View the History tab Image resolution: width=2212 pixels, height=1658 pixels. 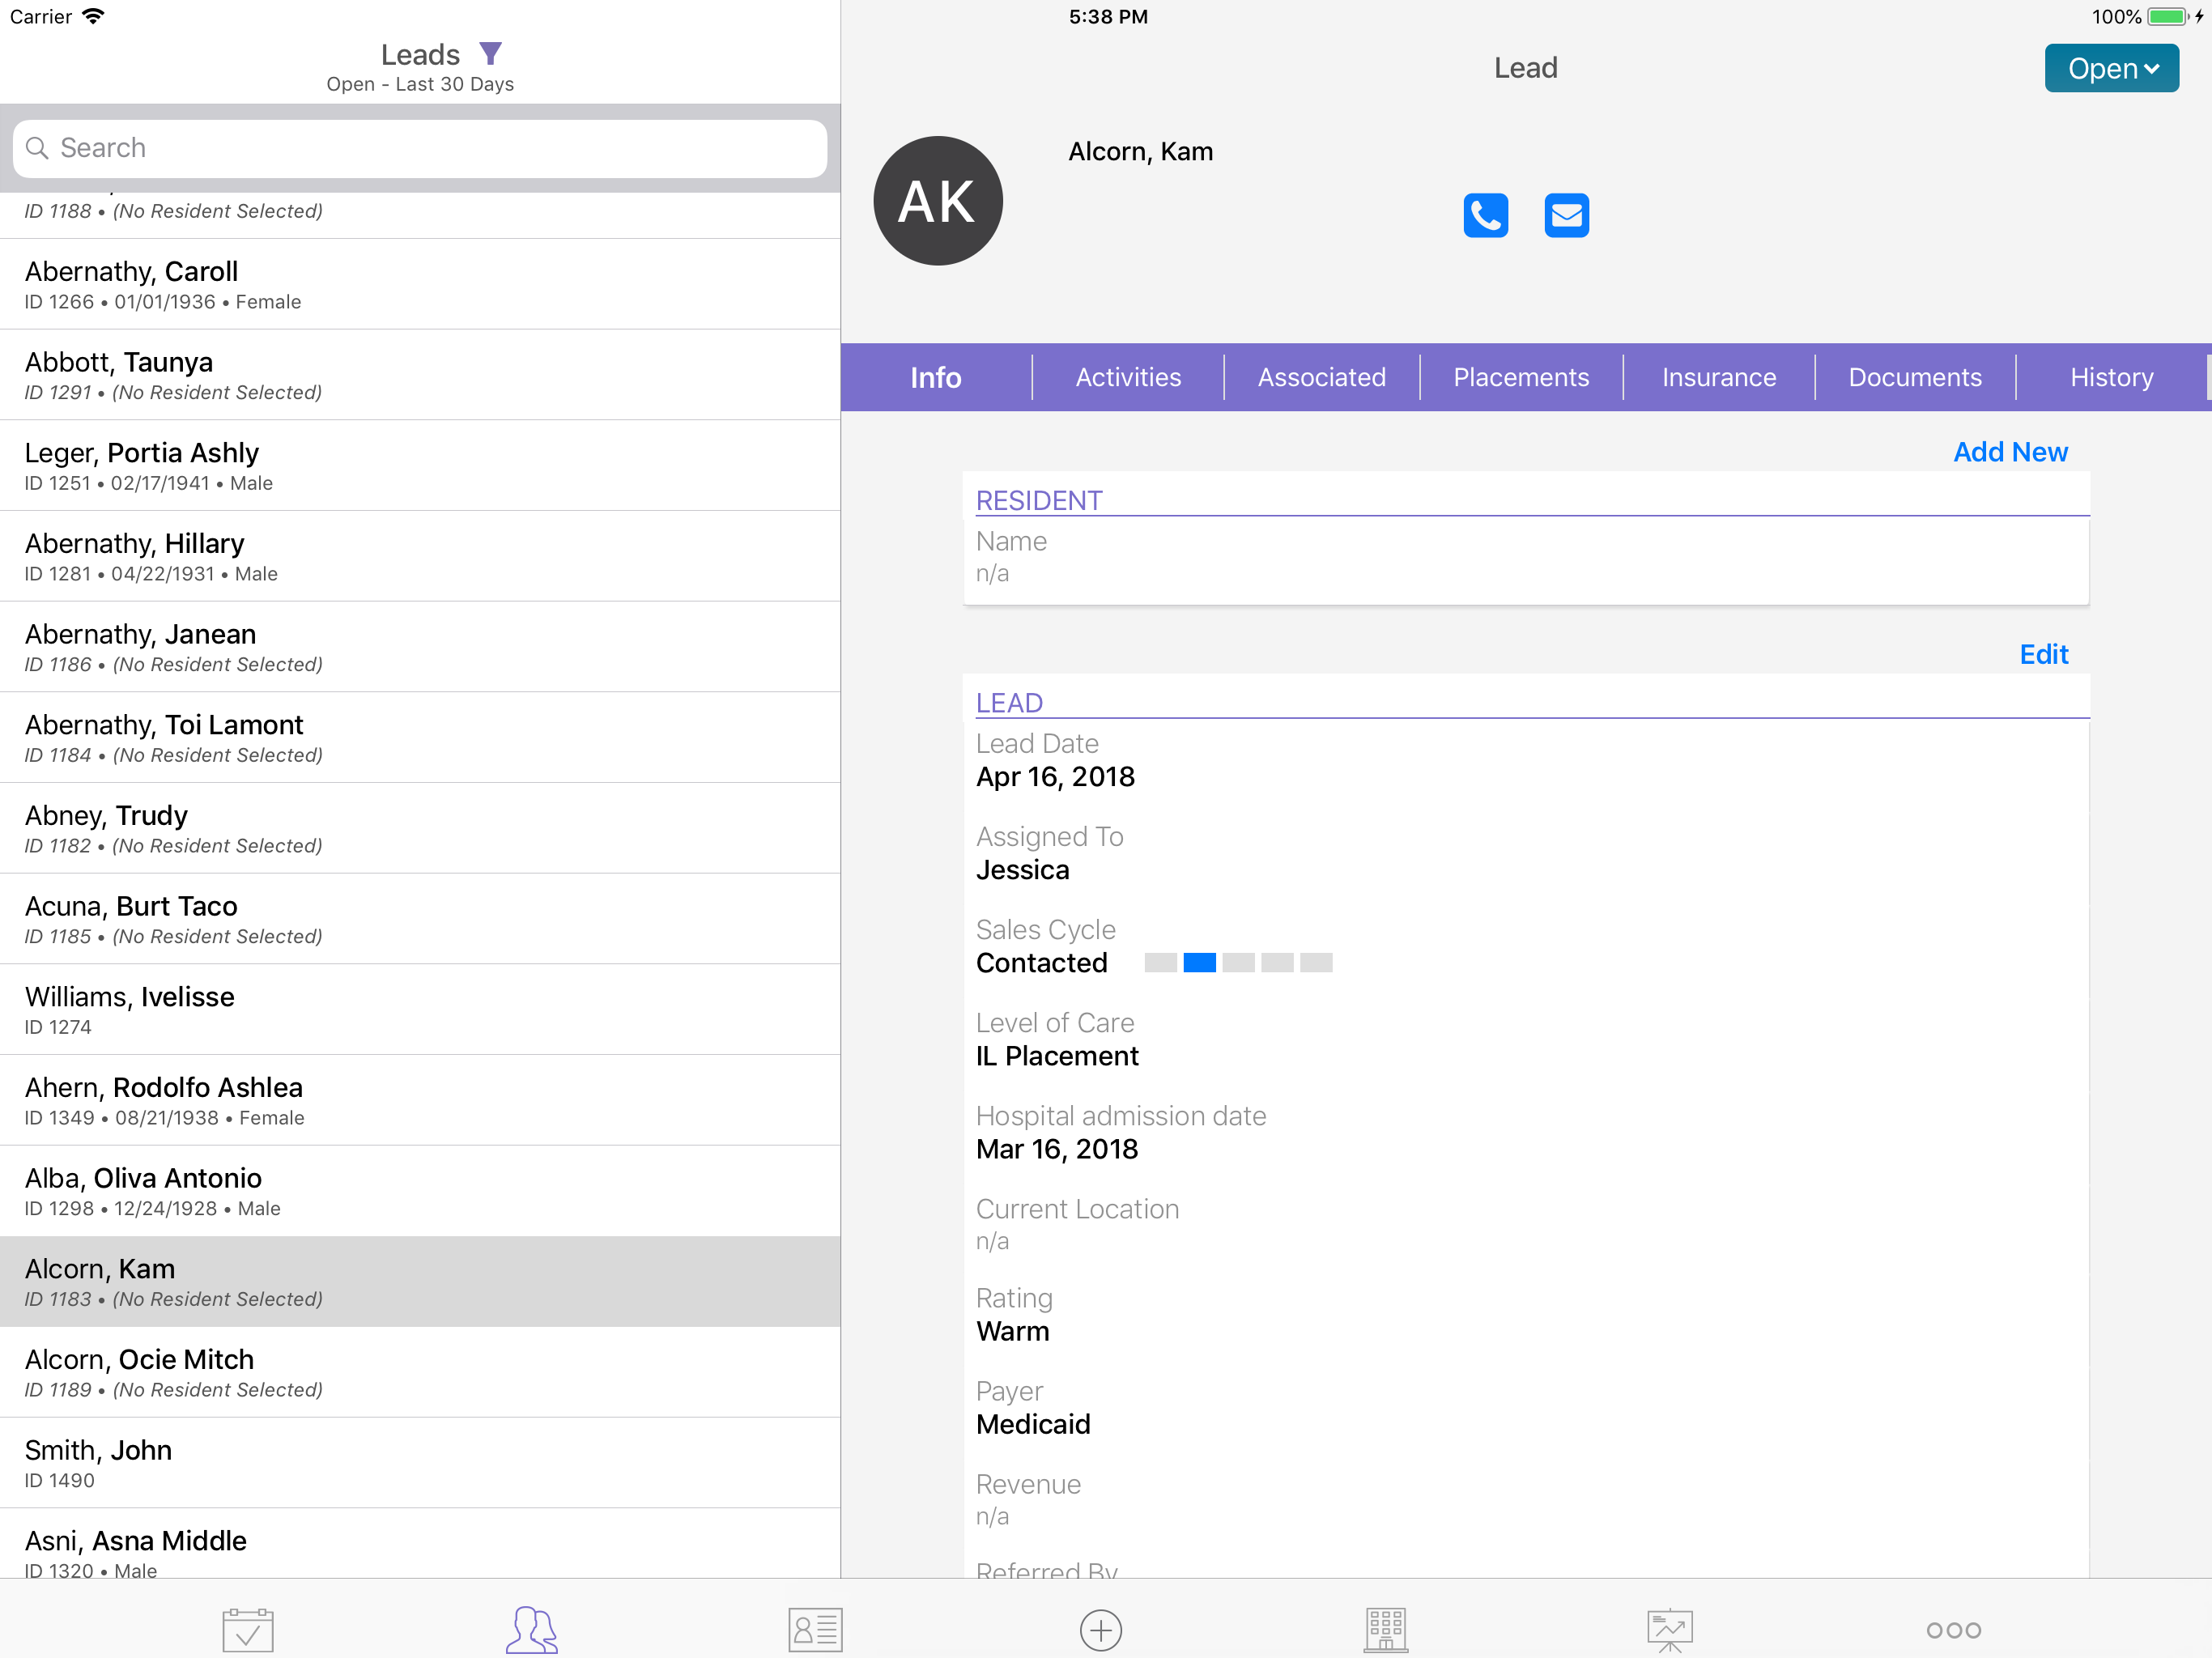2112,377
